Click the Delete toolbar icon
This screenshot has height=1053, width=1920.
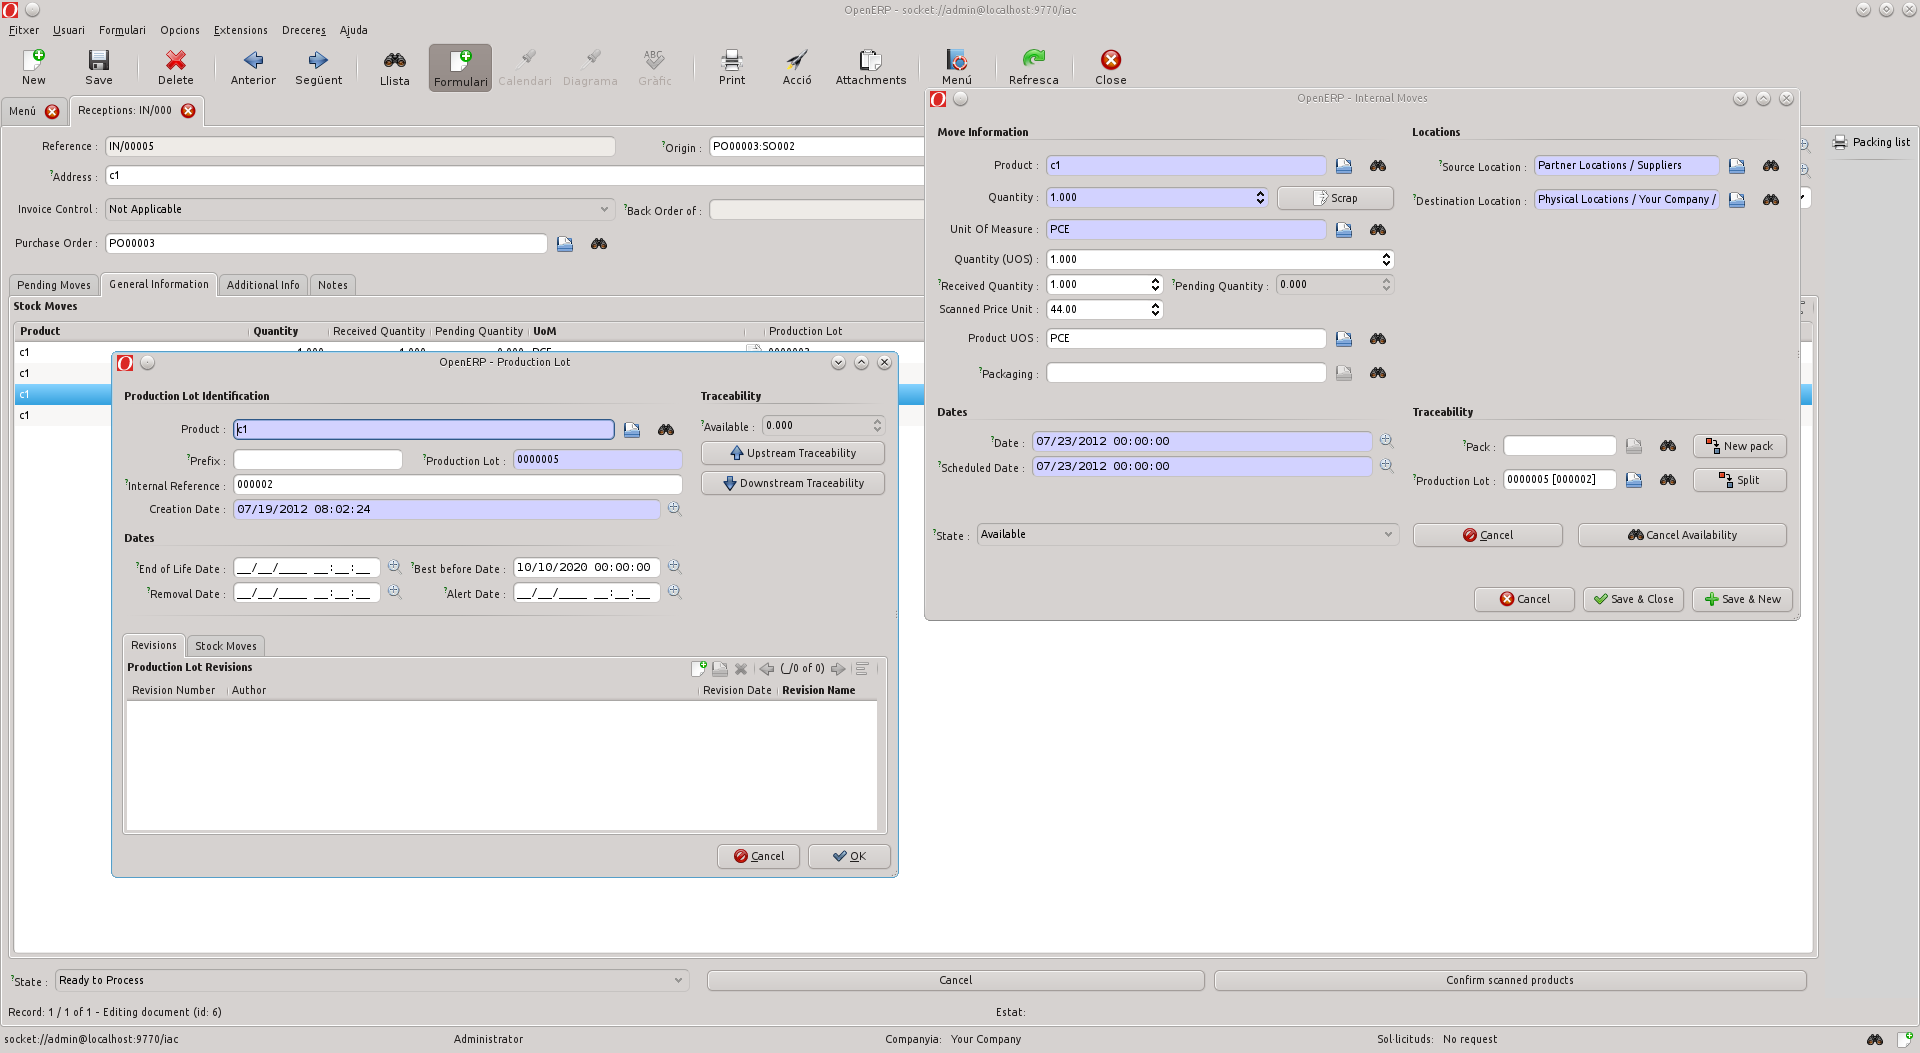click(175, 67)
